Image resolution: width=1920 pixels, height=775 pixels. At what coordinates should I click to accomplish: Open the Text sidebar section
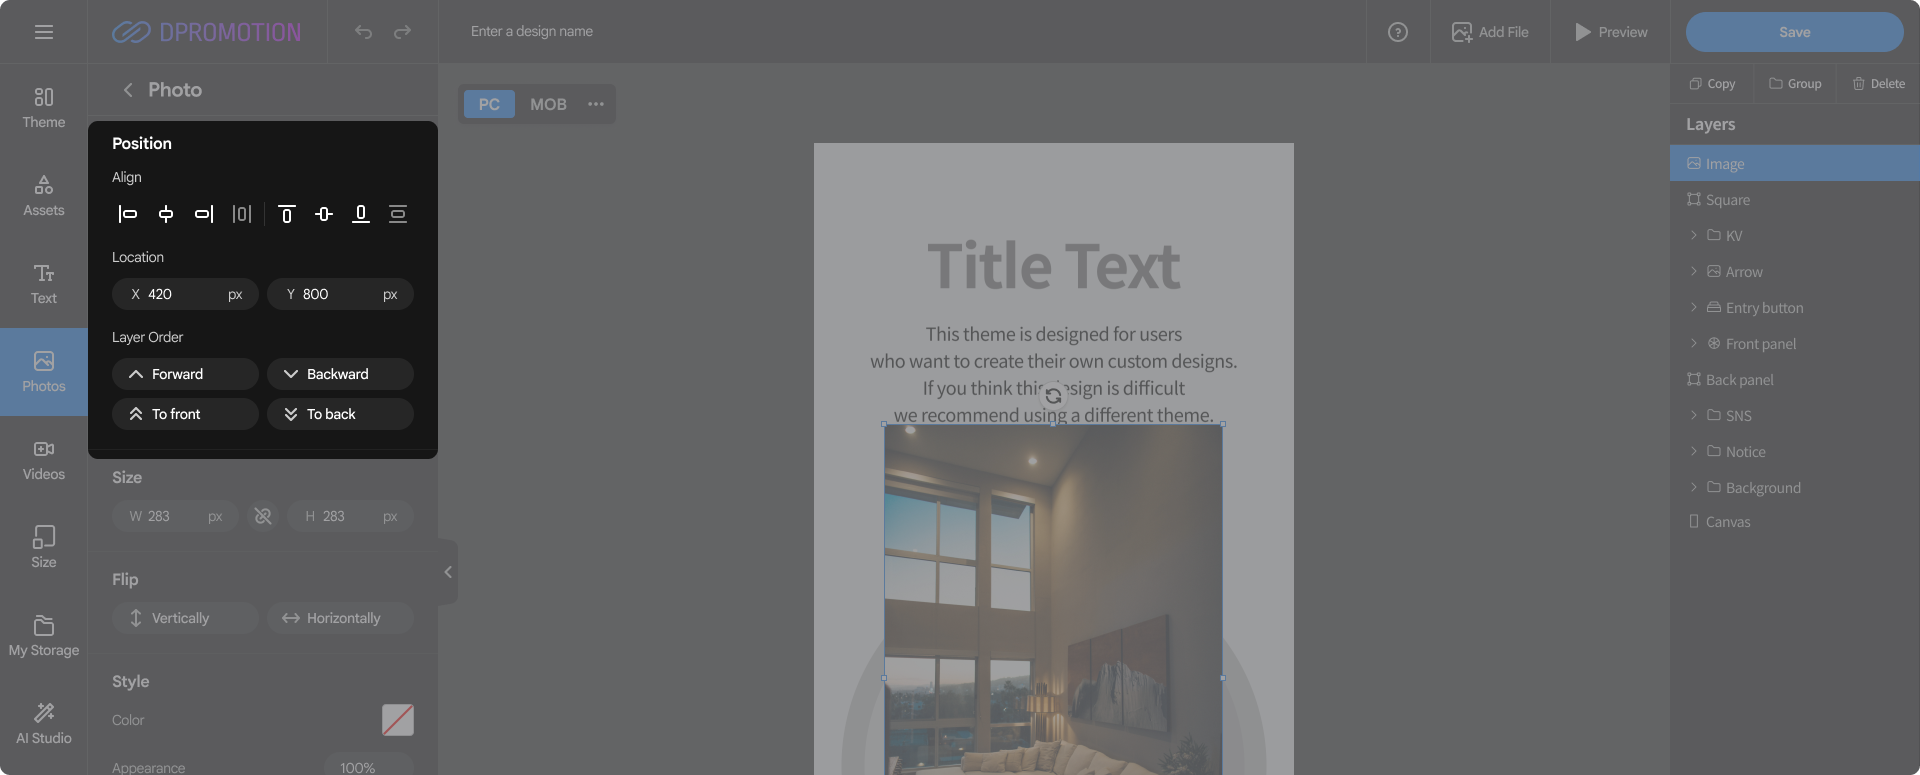point(44,284)
